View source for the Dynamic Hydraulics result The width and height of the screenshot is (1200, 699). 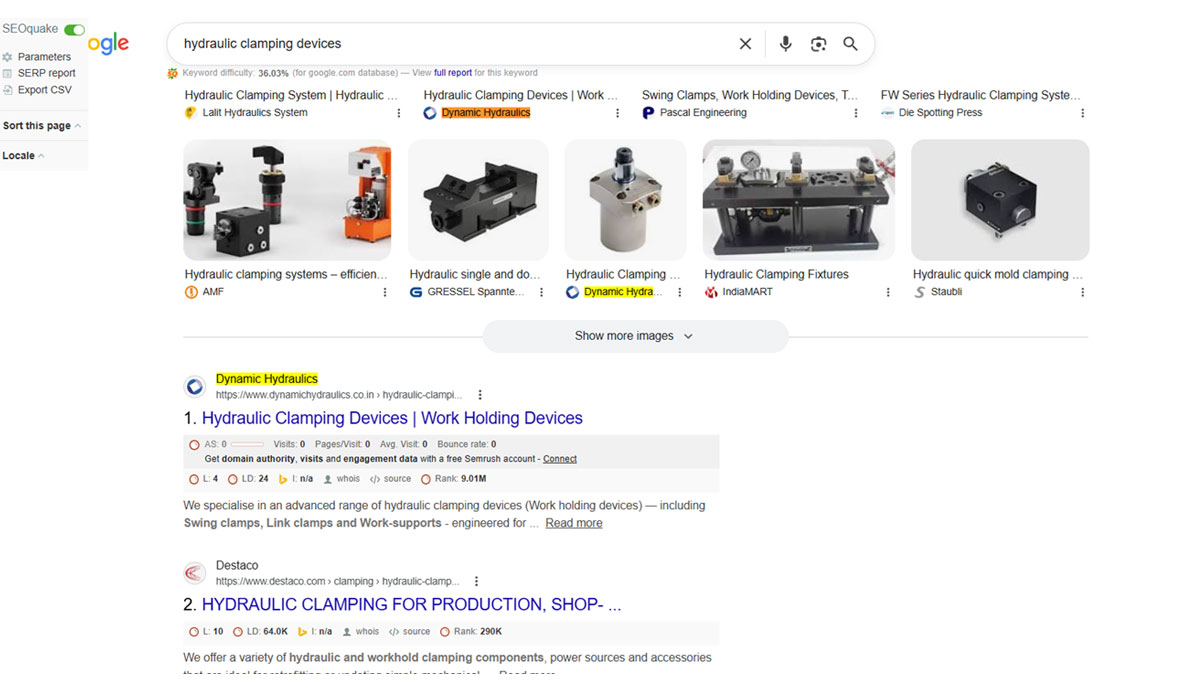point(390,479)
